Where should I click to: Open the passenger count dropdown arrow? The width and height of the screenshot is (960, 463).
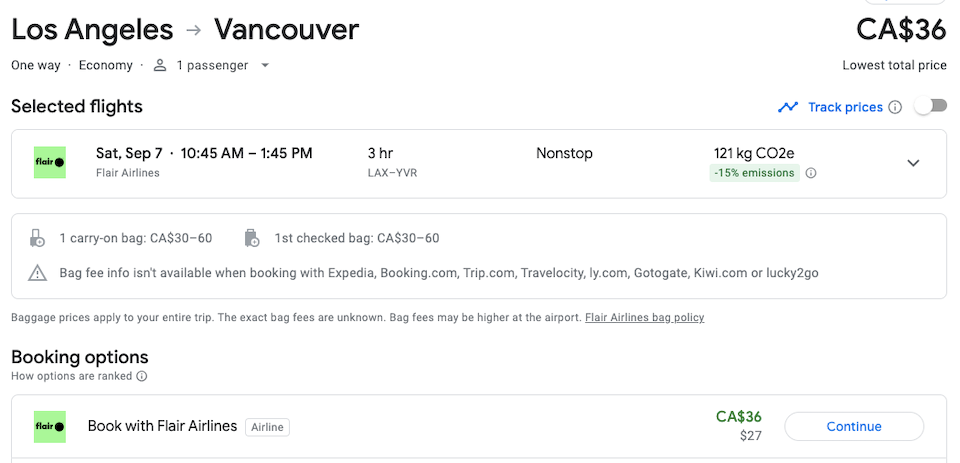coord(264,66)
